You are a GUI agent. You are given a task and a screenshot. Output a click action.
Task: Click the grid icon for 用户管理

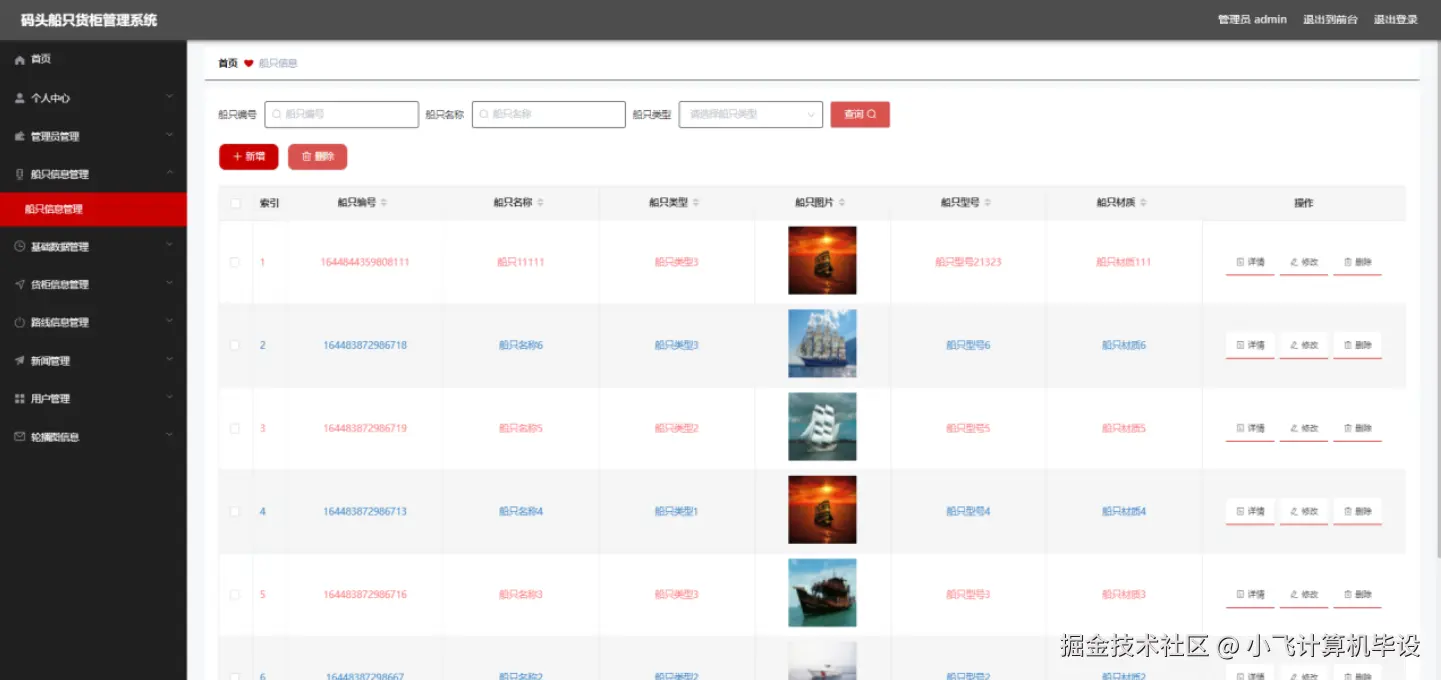pos(20,399)
